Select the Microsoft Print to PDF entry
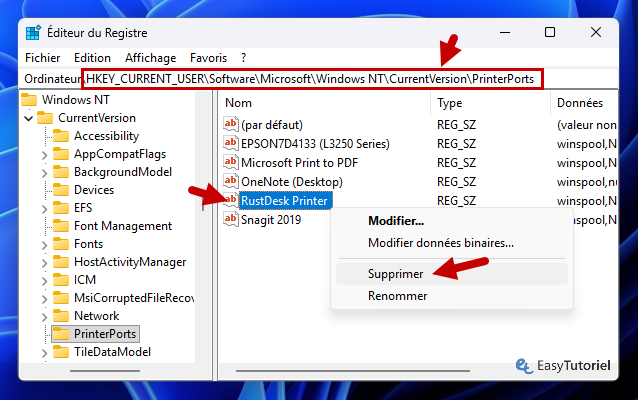Screen dimensions: 638x400 pos(299,163)
